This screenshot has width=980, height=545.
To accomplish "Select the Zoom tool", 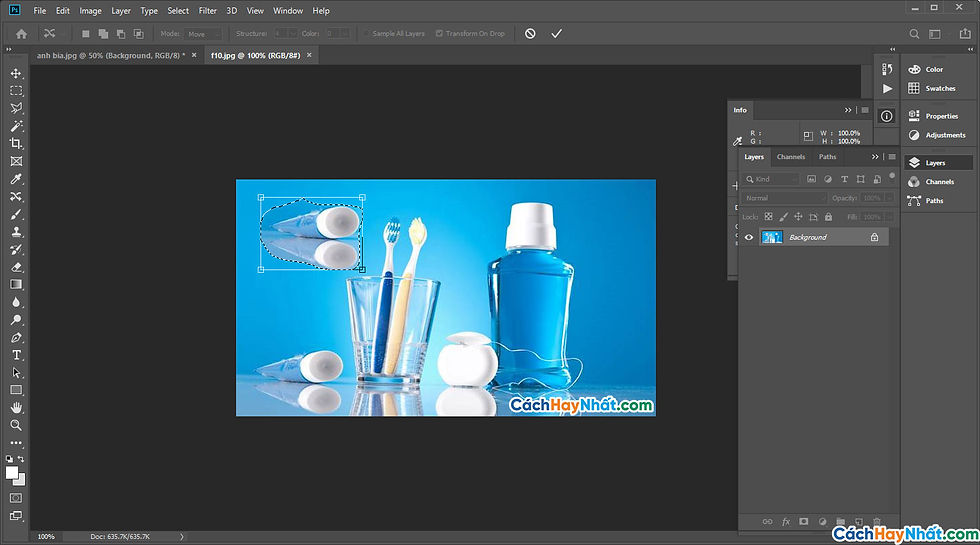I will [16, 425].
